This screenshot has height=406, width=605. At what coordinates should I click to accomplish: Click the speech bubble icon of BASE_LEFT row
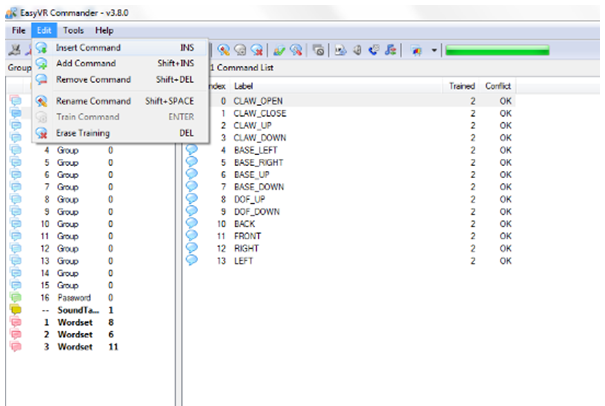point(192,149)
